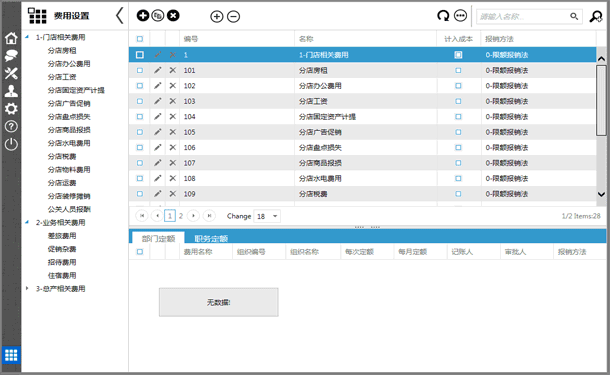Click the solid black add icon
The image size is (610, 375).
click(143, 16)
